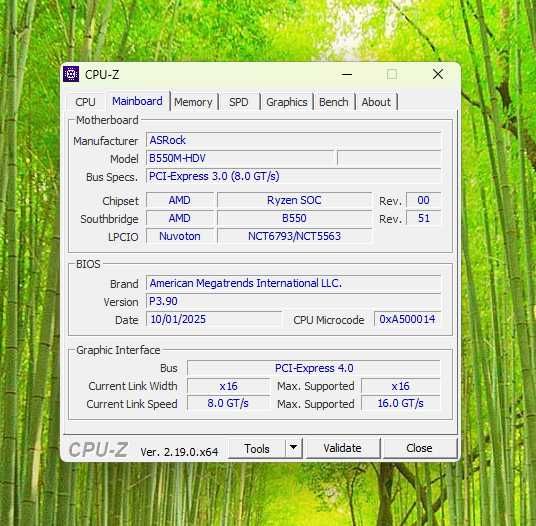Click the Manufacturer field showing ASRock
The width and height of the screenshot is (536, 526).
[293, 140]
